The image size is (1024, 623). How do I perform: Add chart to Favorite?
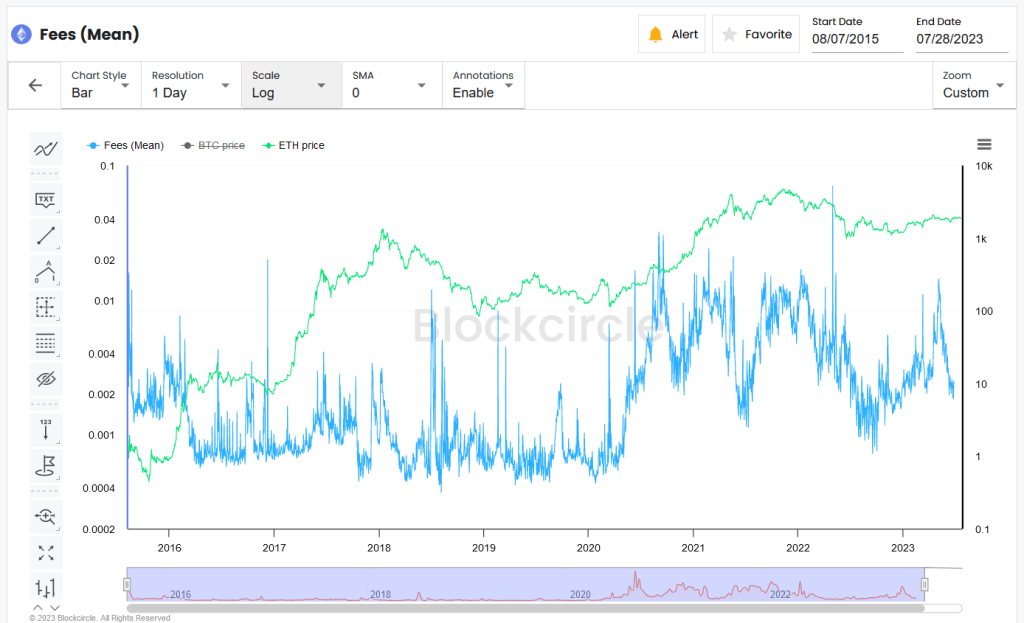756,34
